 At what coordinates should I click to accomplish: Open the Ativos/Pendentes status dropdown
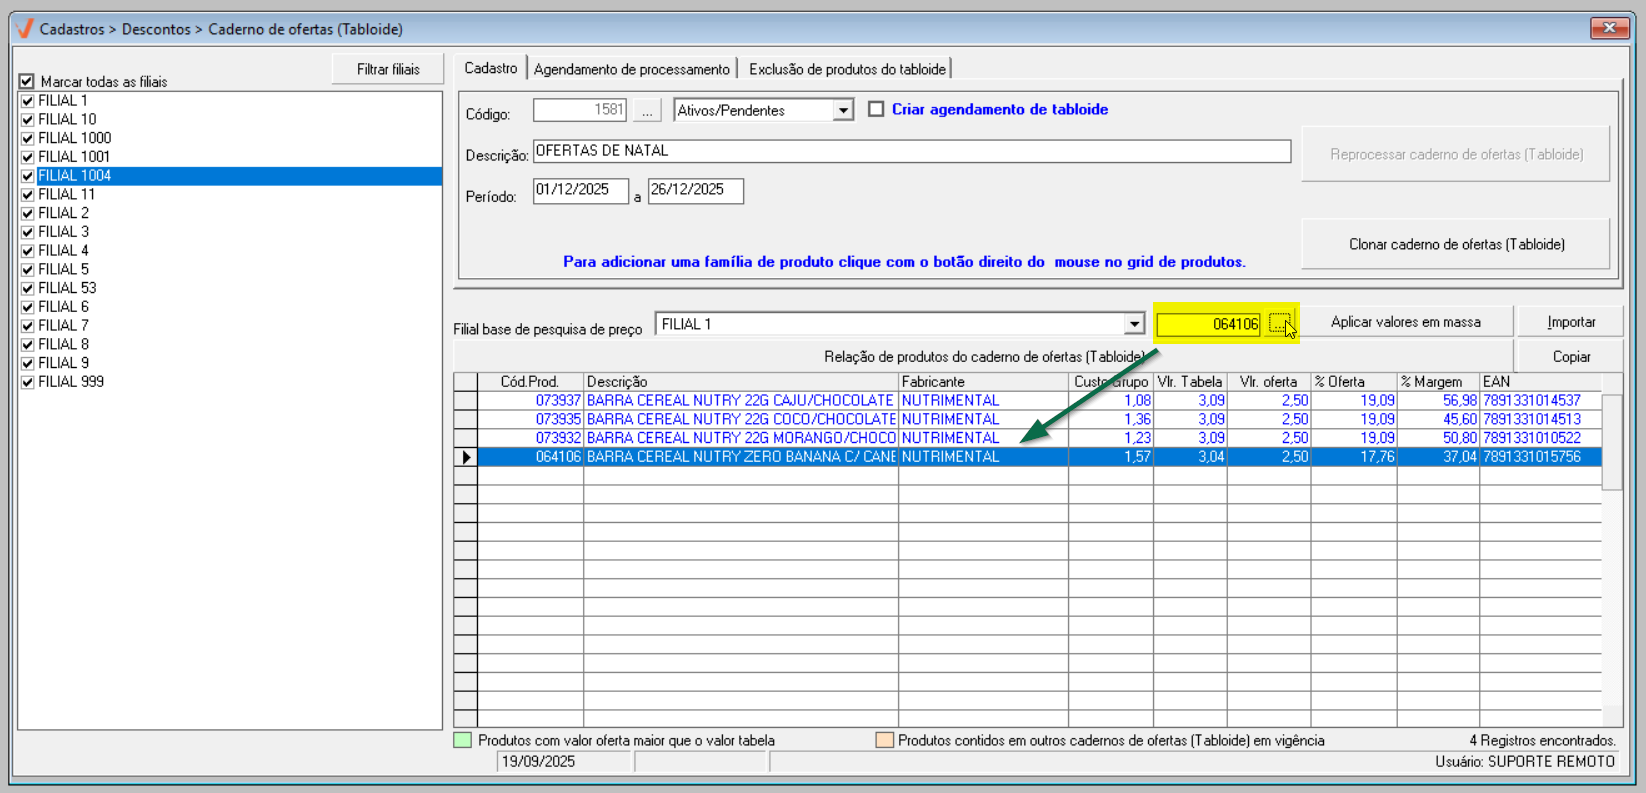(x=843, y=111)
